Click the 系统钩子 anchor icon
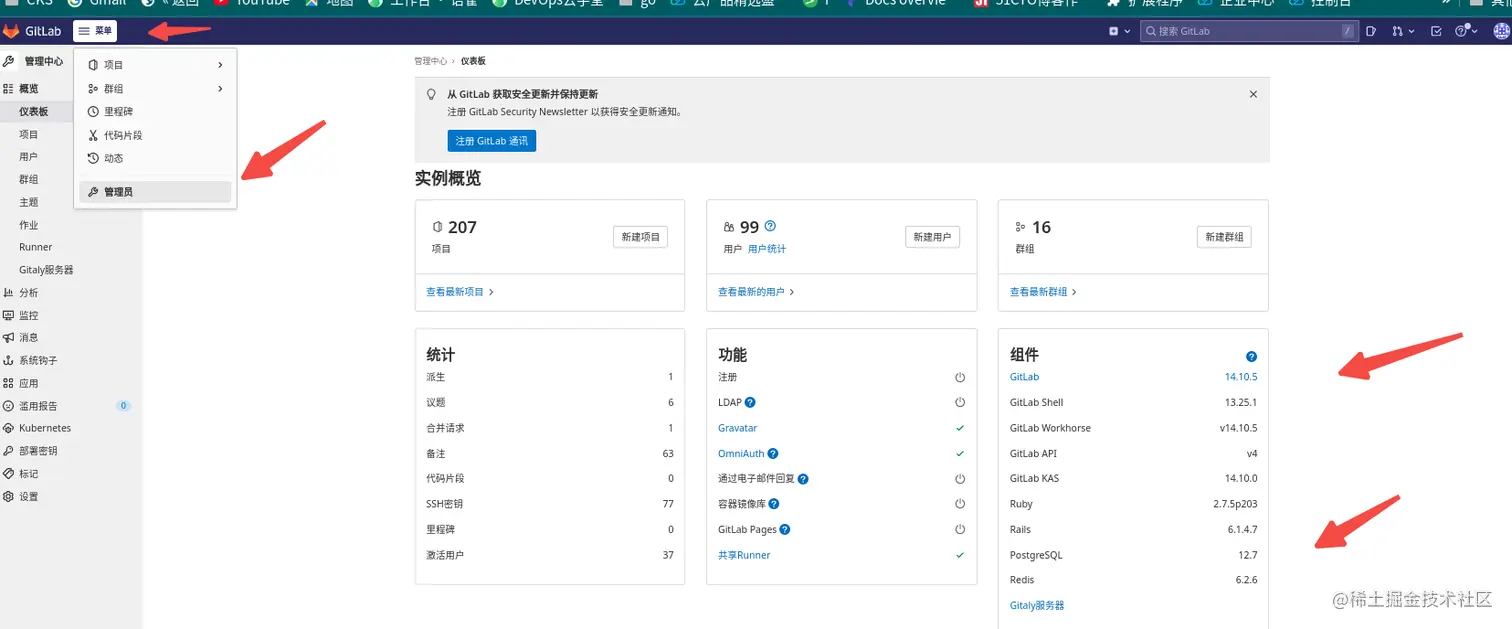The width and height of the screenshot is (1512, 629). (8, 360)
